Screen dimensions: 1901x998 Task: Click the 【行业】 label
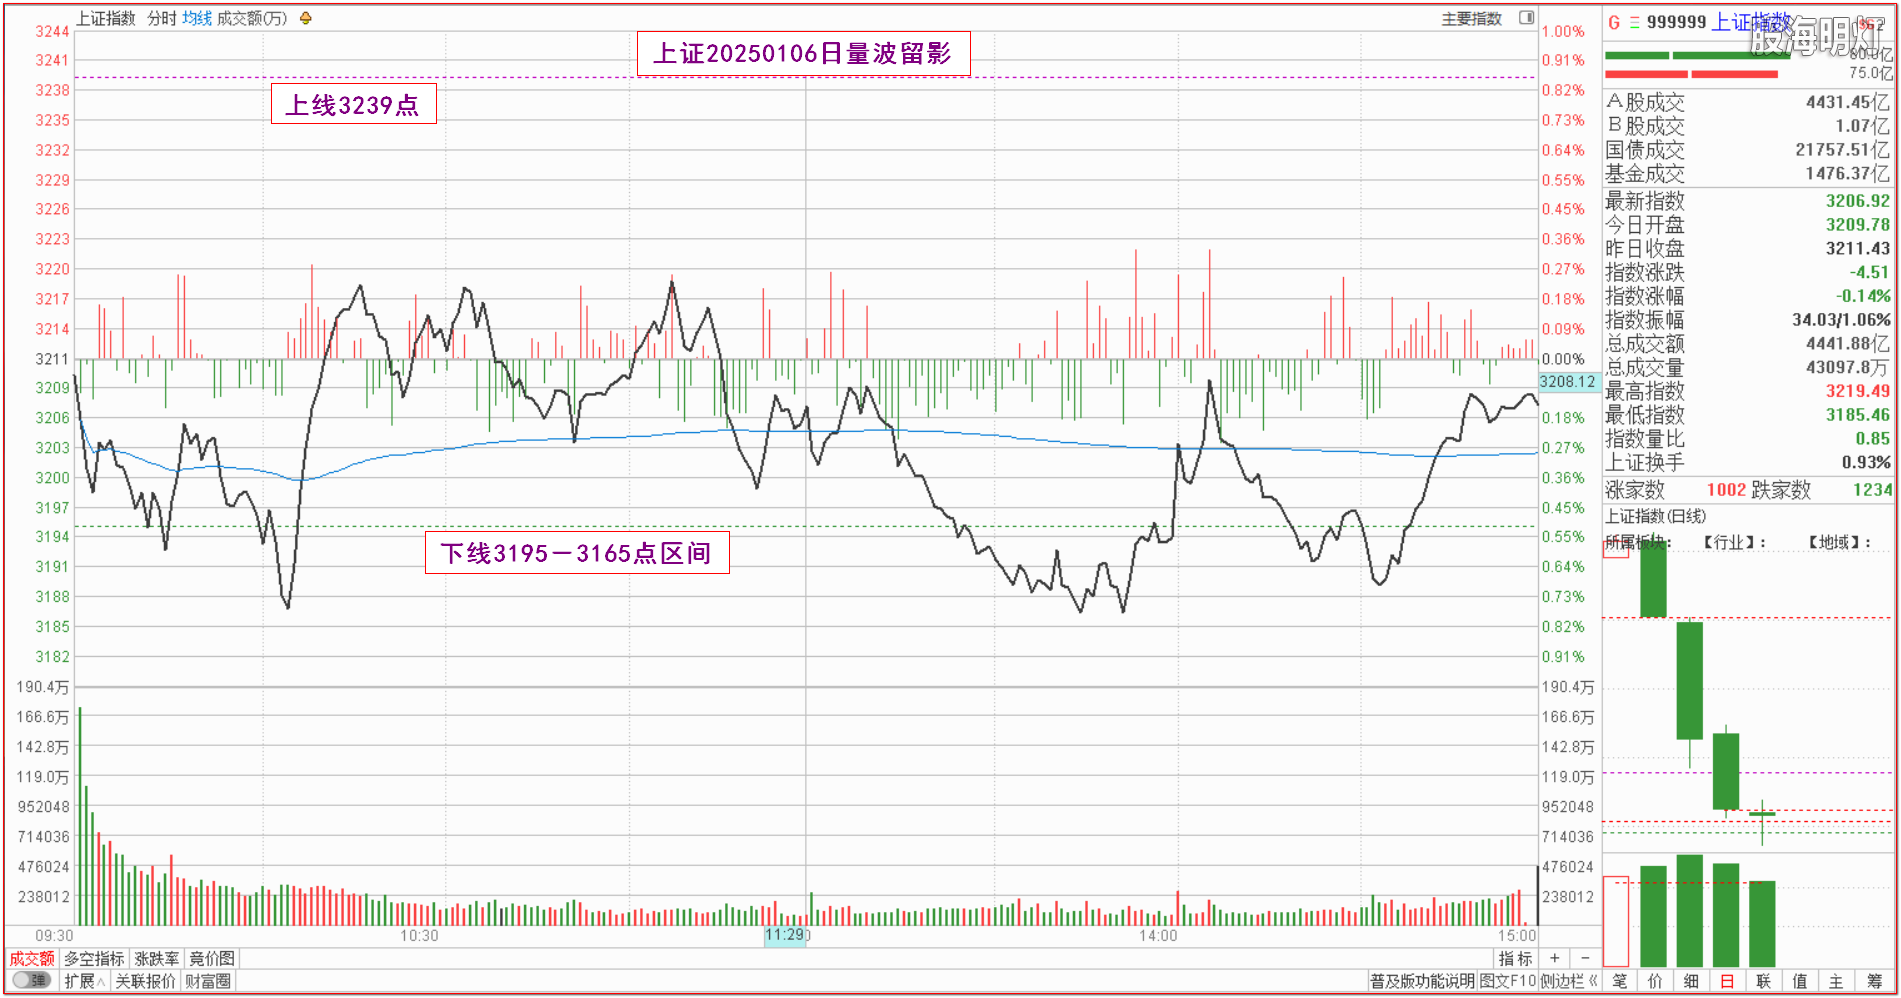tap(1734, 542)
